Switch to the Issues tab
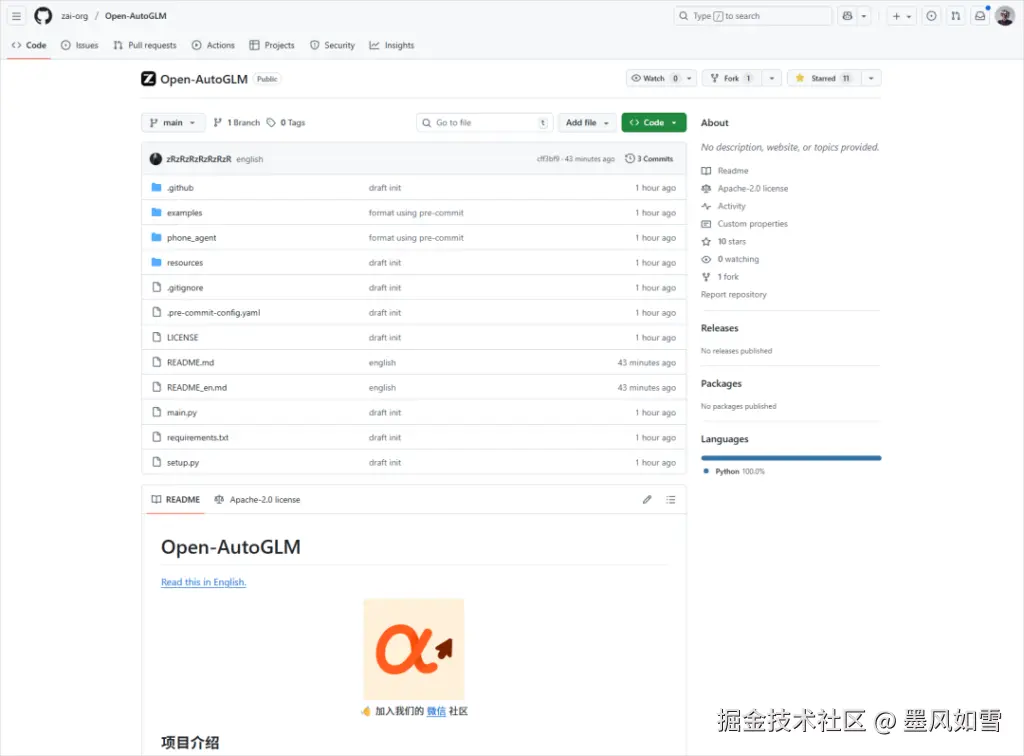Screen dimensions: 1024x756 (x=80, y=45)
